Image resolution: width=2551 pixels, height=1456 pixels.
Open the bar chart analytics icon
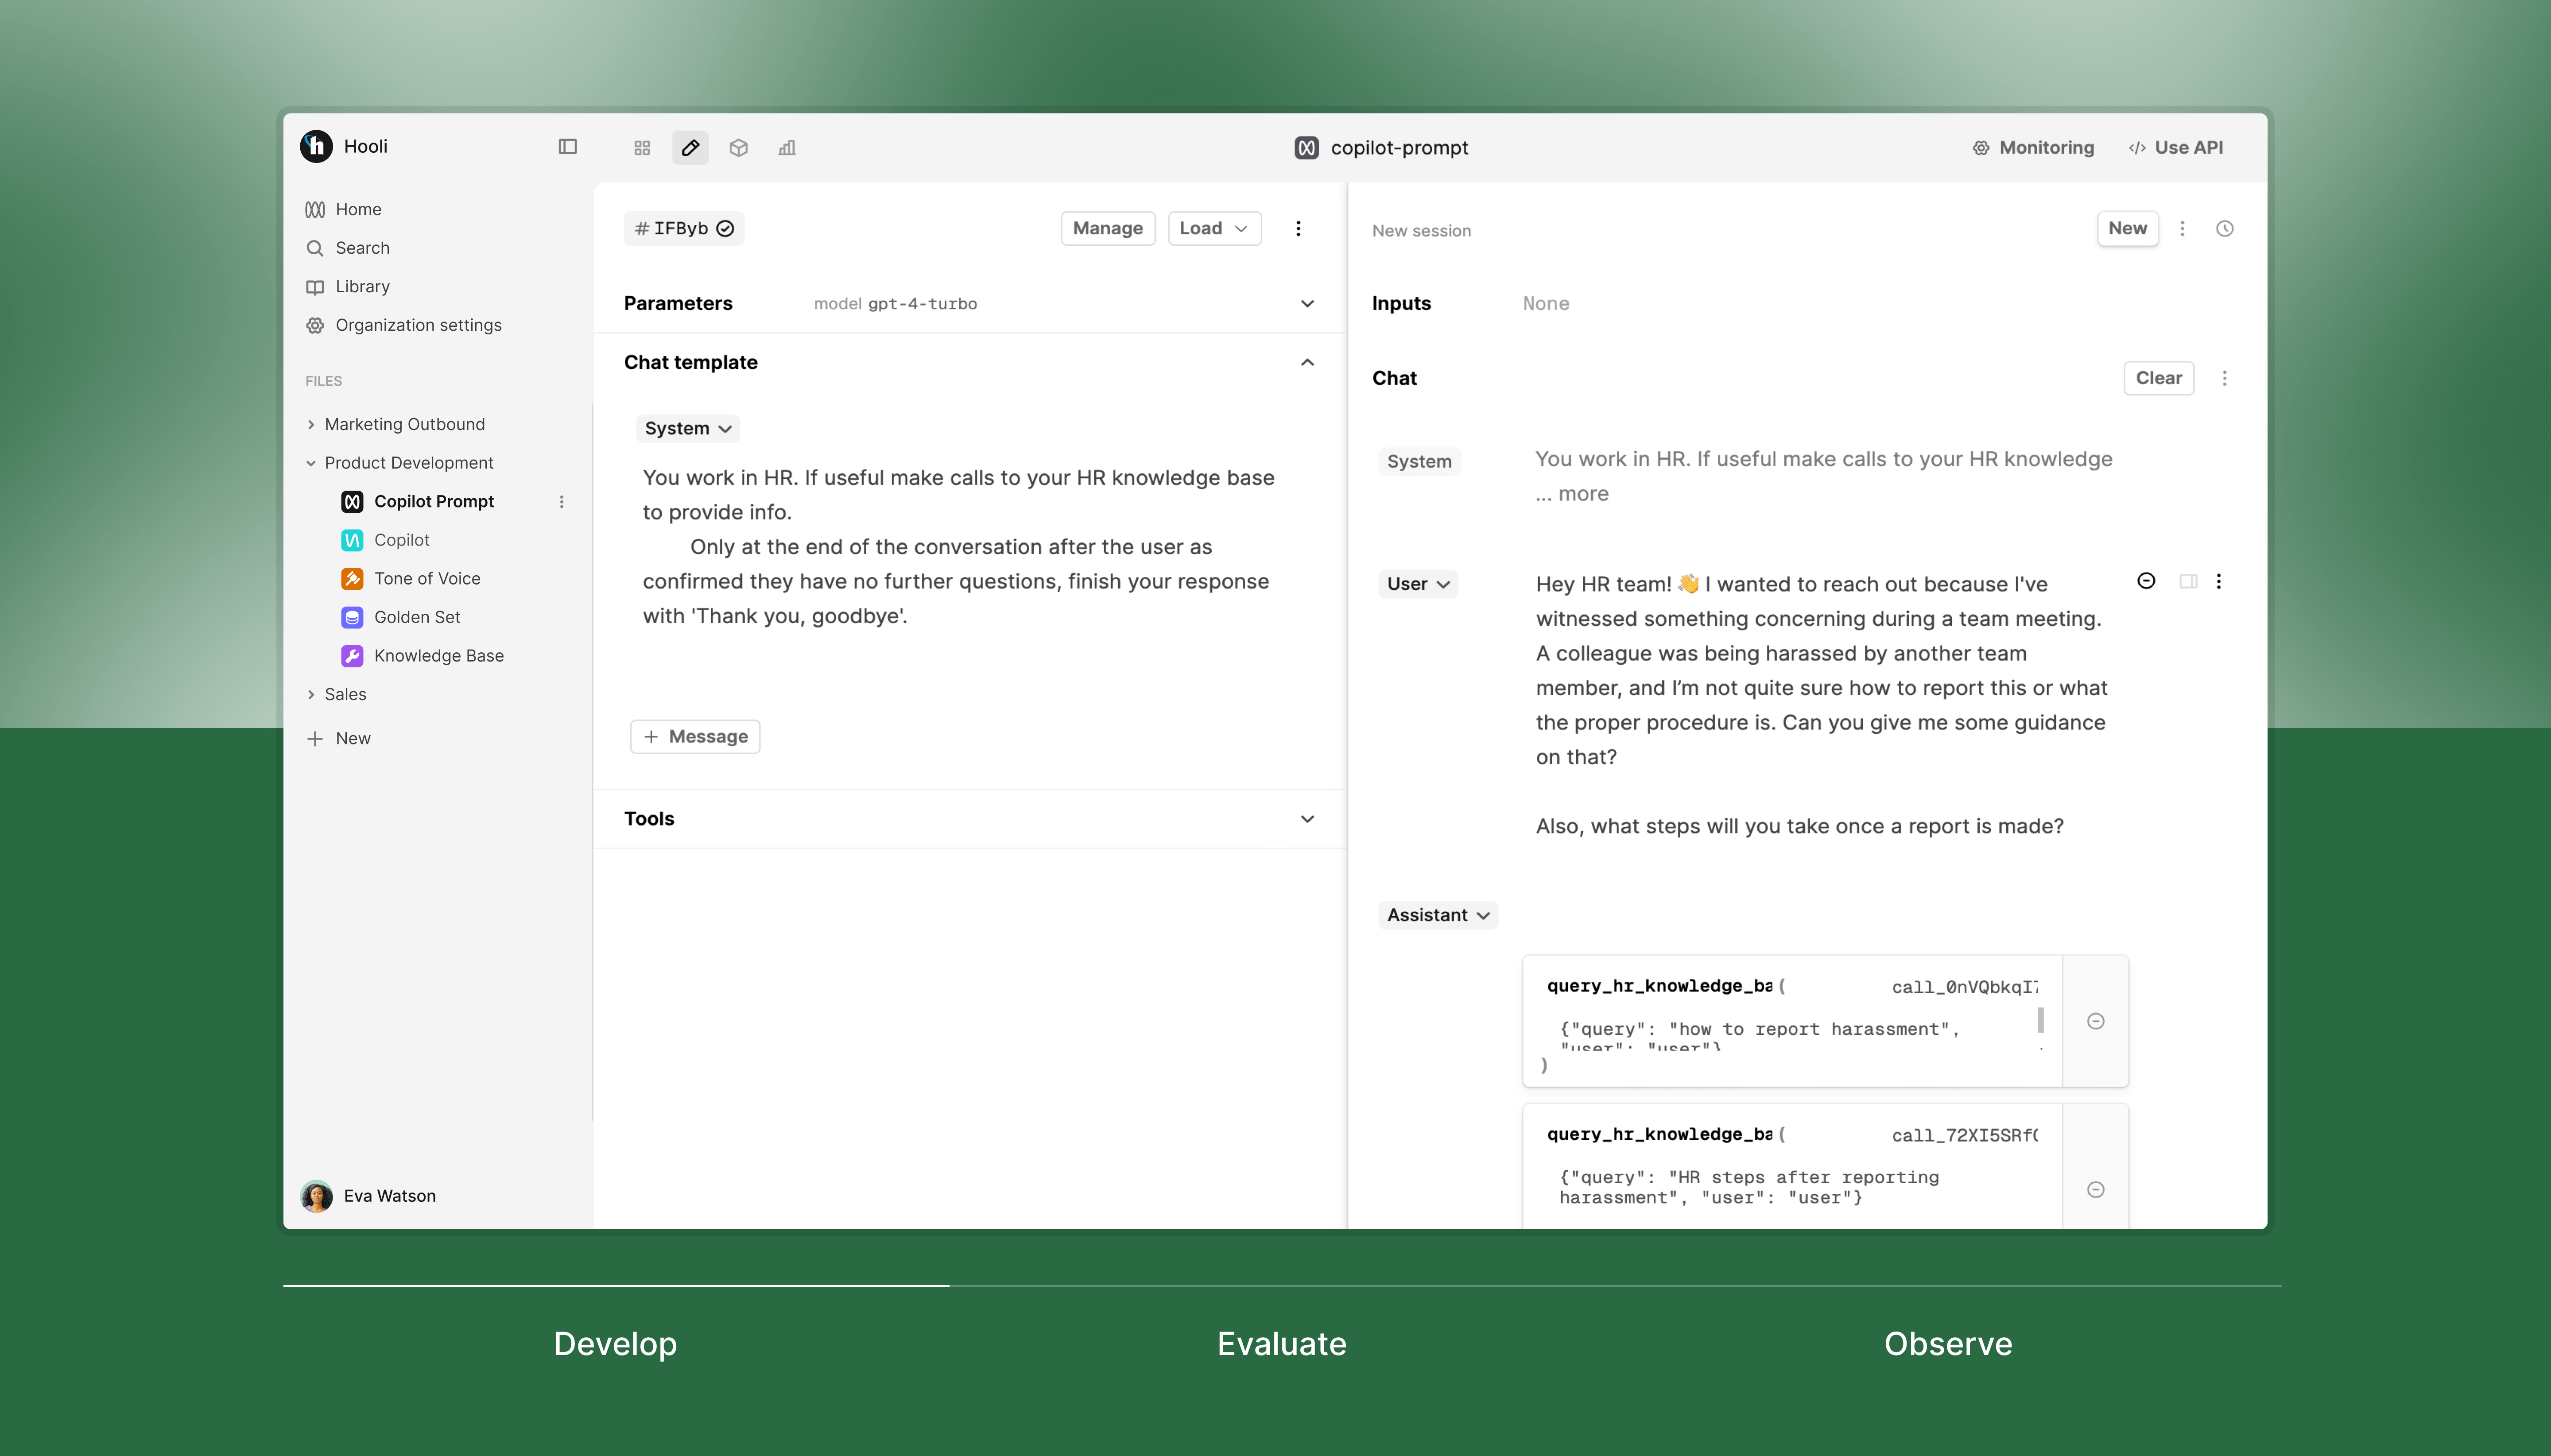(787, 148)
